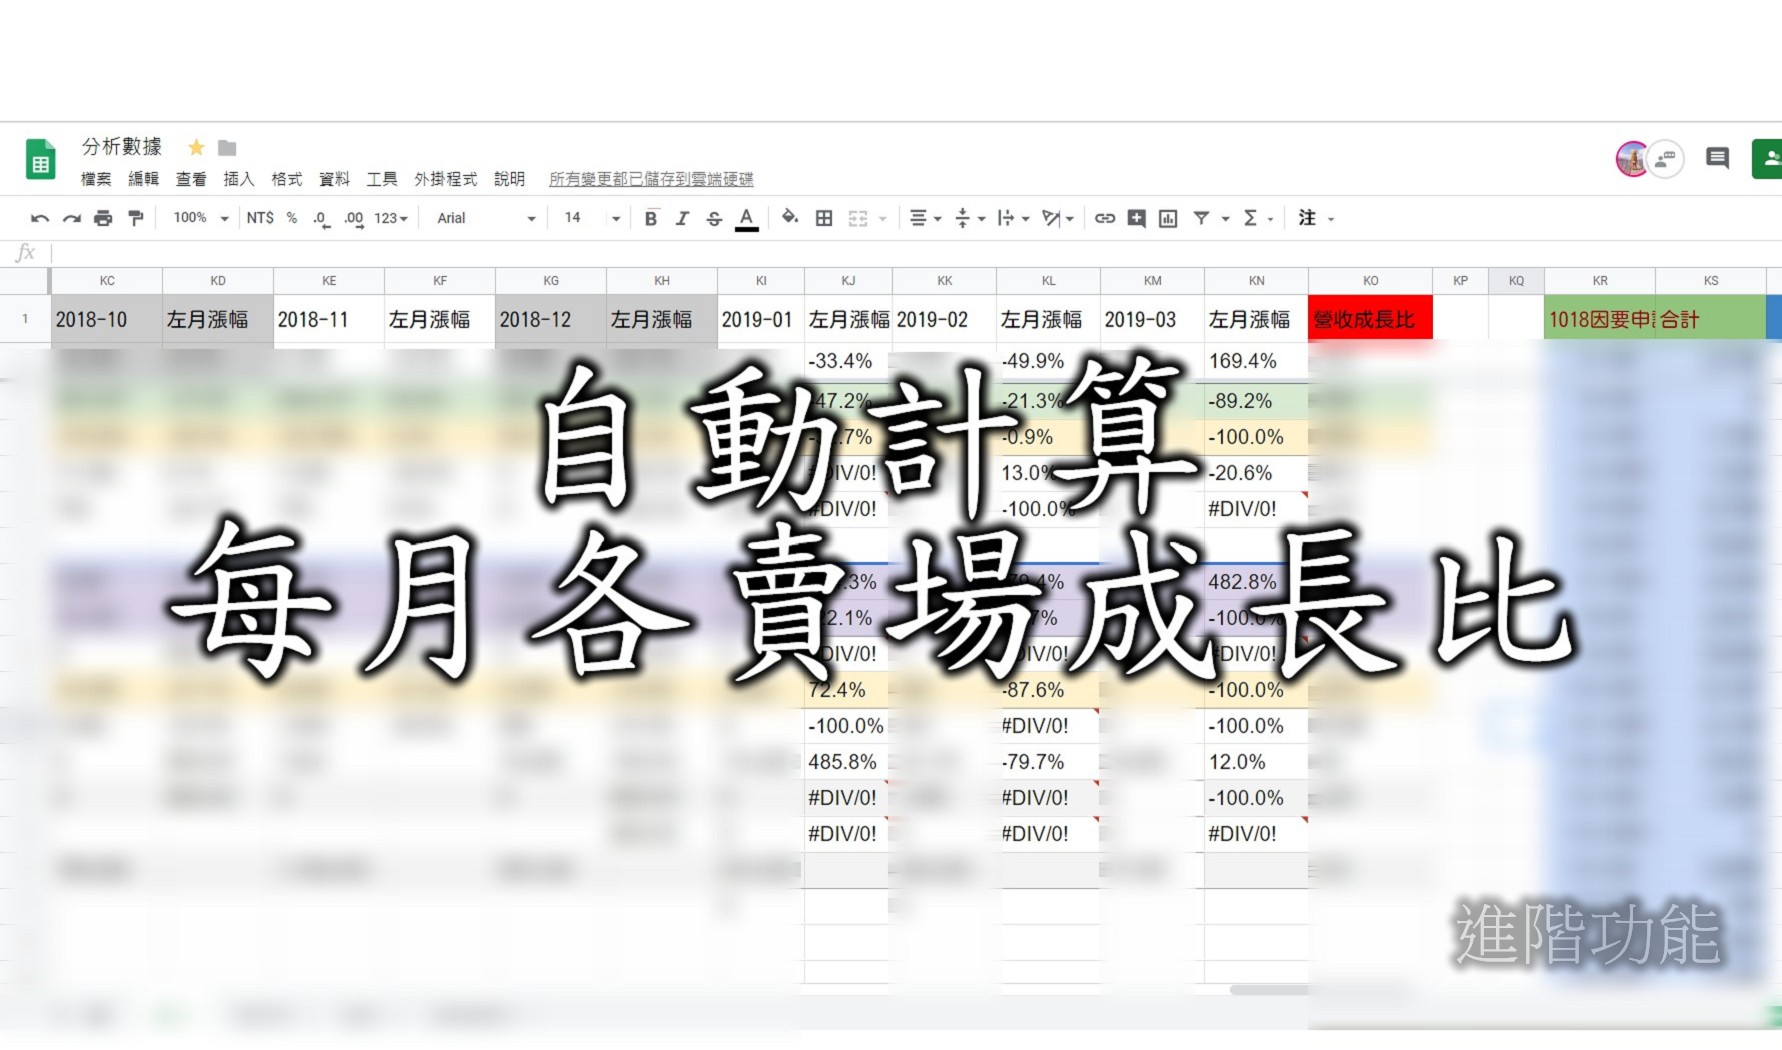Open the font size dropdown
Image resolution: width=1782 pixels, height=1050 pixels.
click(590, 217)
